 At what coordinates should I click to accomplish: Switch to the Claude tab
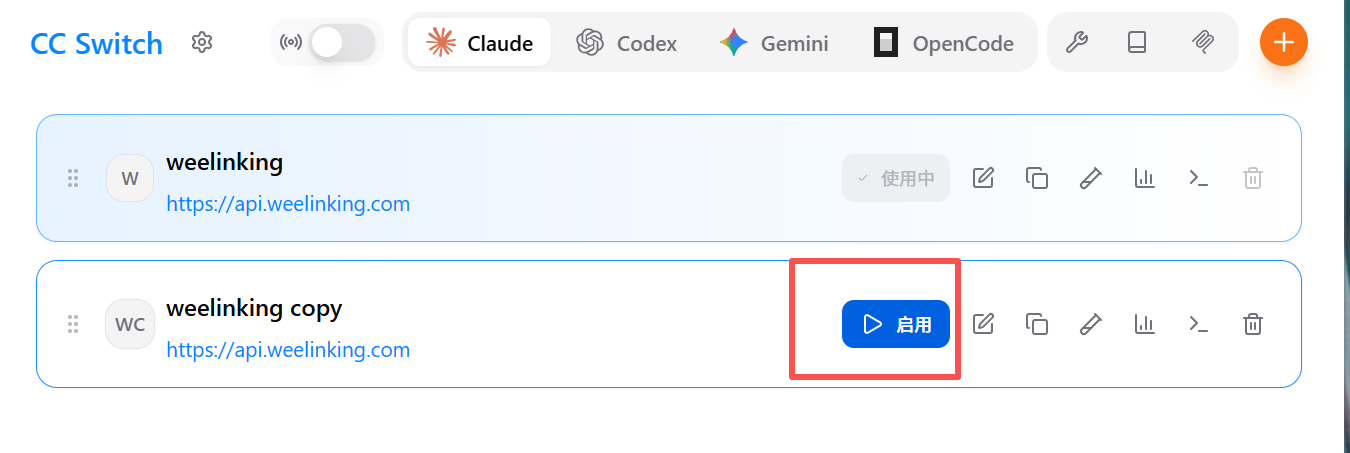click(x=480, y=43)
